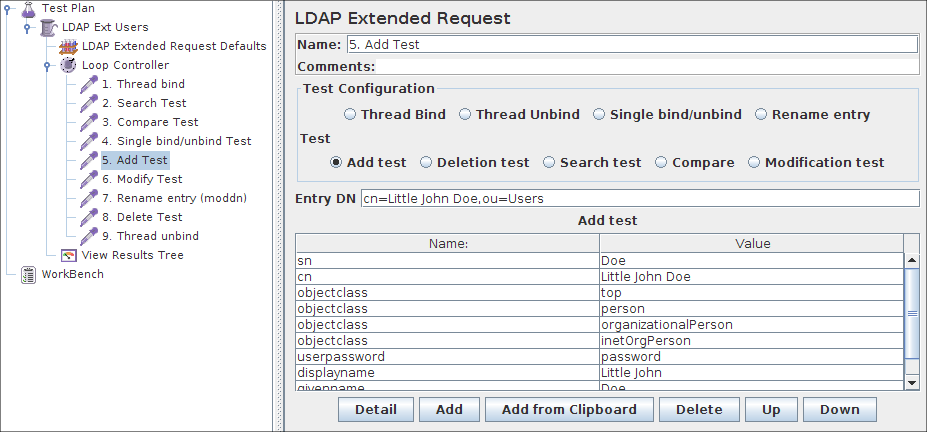Select the Thread Bind radio button
Image resolution: width=927 pixels, height=432 pixels.
[x=350, y=115]
